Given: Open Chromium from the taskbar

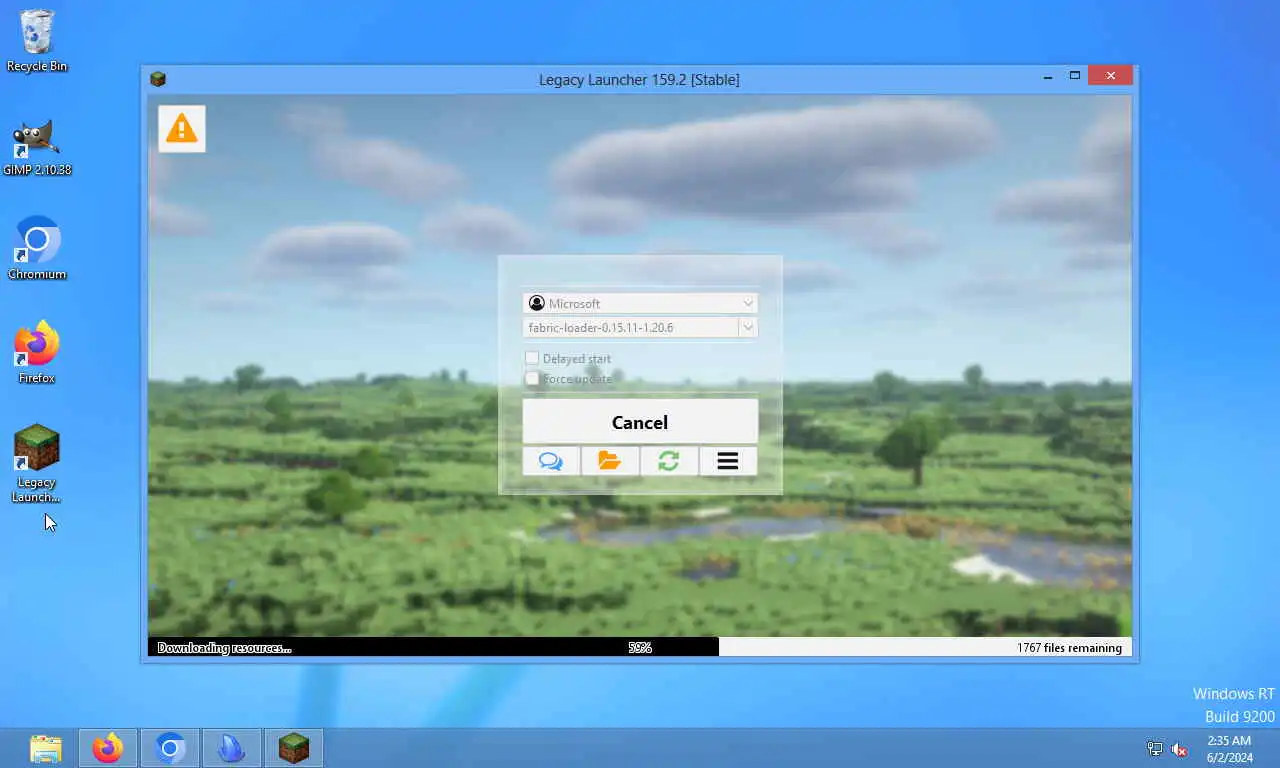Looking at the screenshot, I should coord(170,748).
